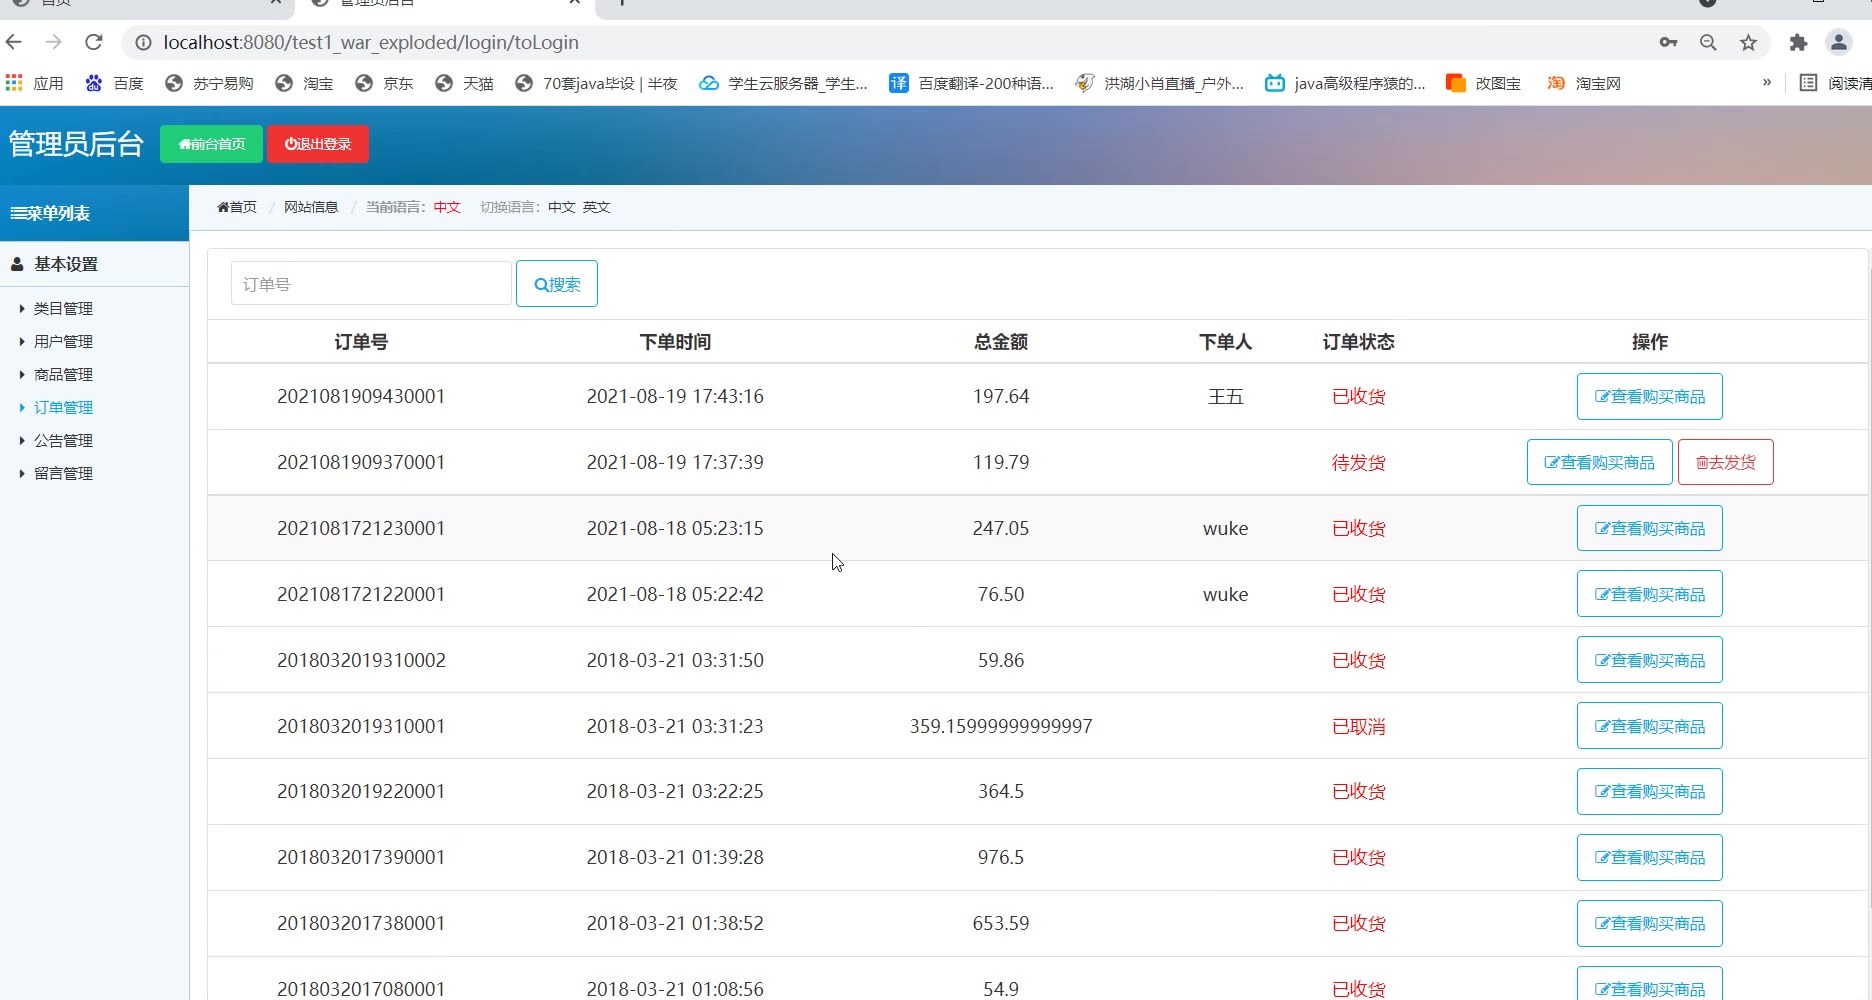
Task: Open the java高级程序猿 bookmark
Action: tap(1345, 83)
